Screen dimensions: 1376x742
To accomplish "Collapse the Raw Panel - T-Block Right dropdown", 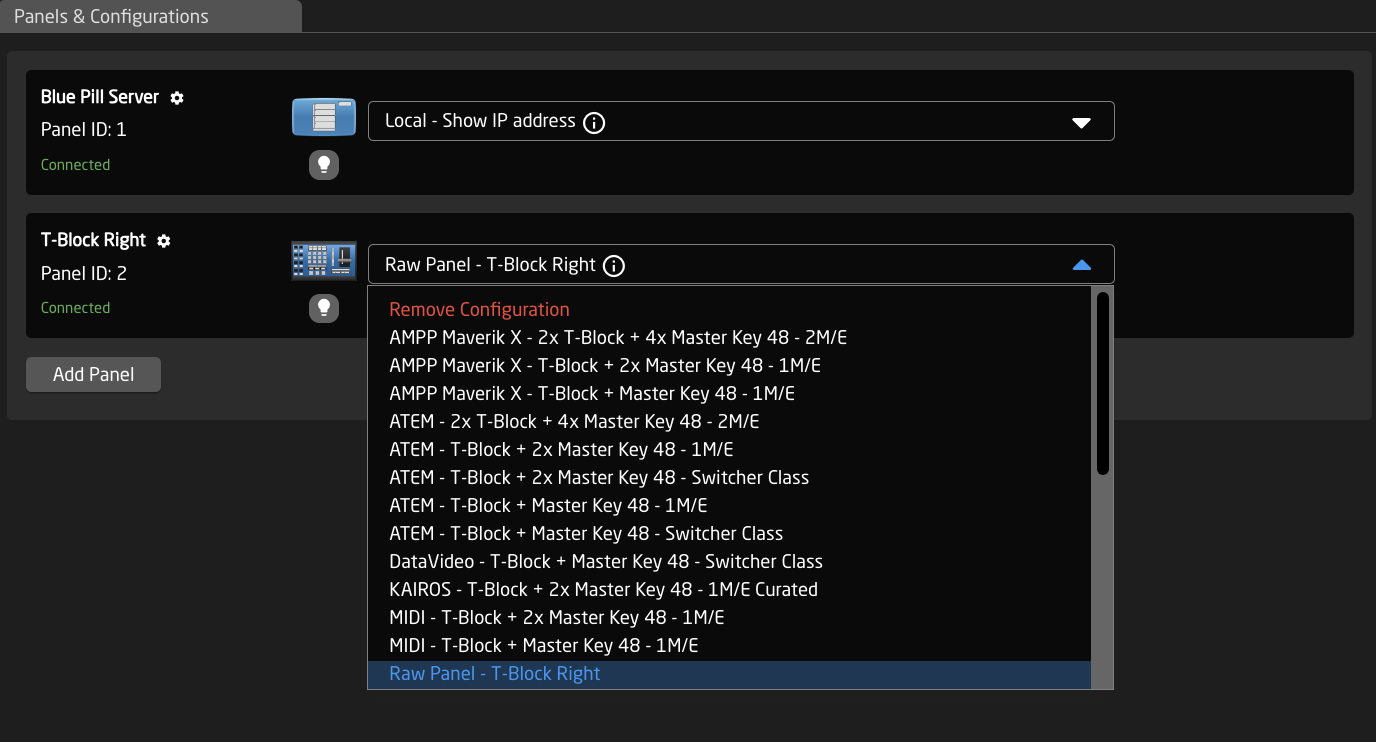I will [1081, 265].
